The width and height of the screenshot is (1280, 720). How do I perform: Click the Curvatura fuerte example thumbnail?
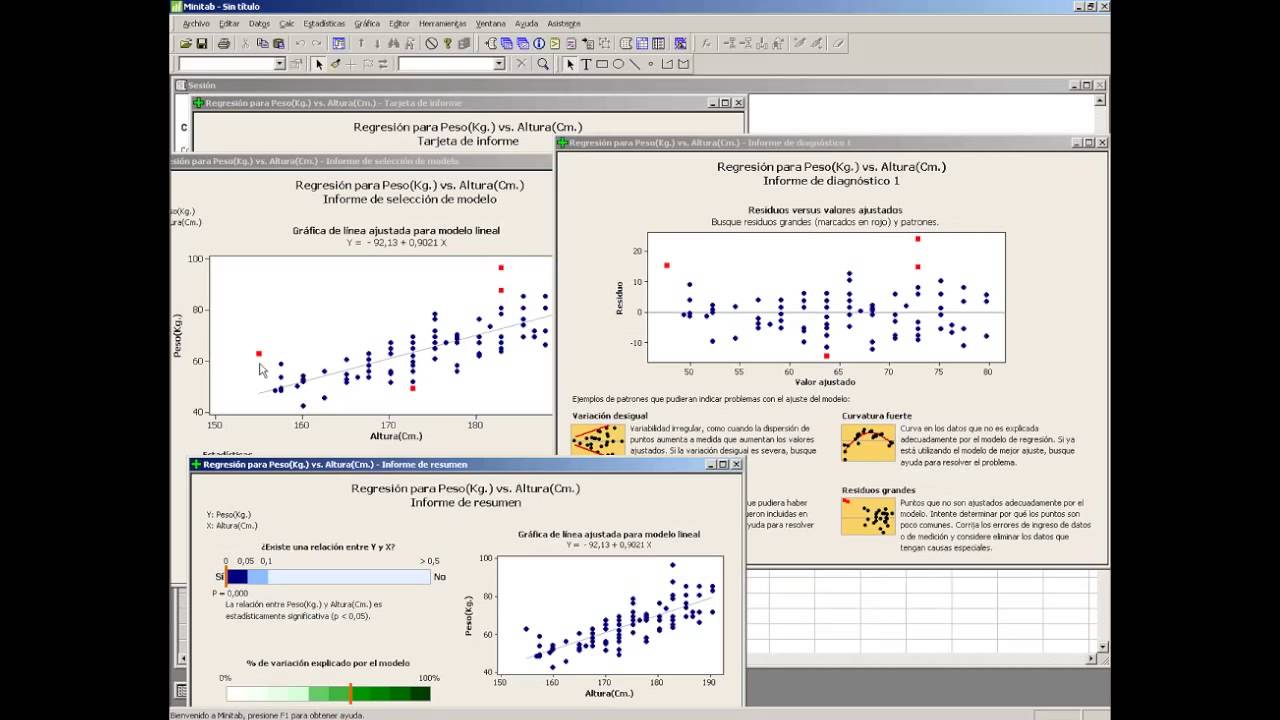(868, 442)
